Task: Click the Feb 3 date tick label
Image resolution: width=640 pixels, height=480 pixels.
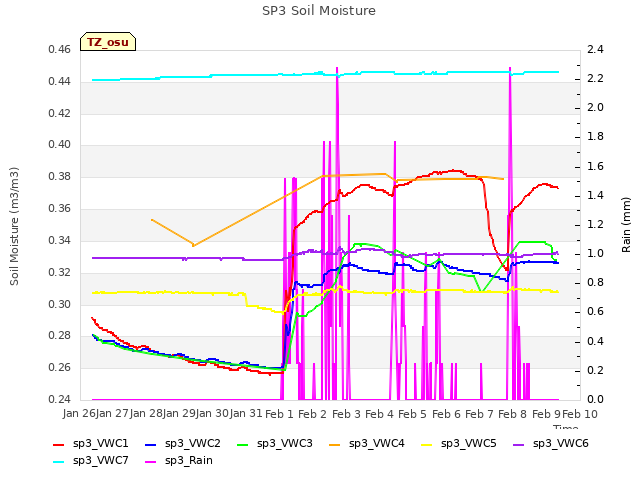Action: (346, 414)
